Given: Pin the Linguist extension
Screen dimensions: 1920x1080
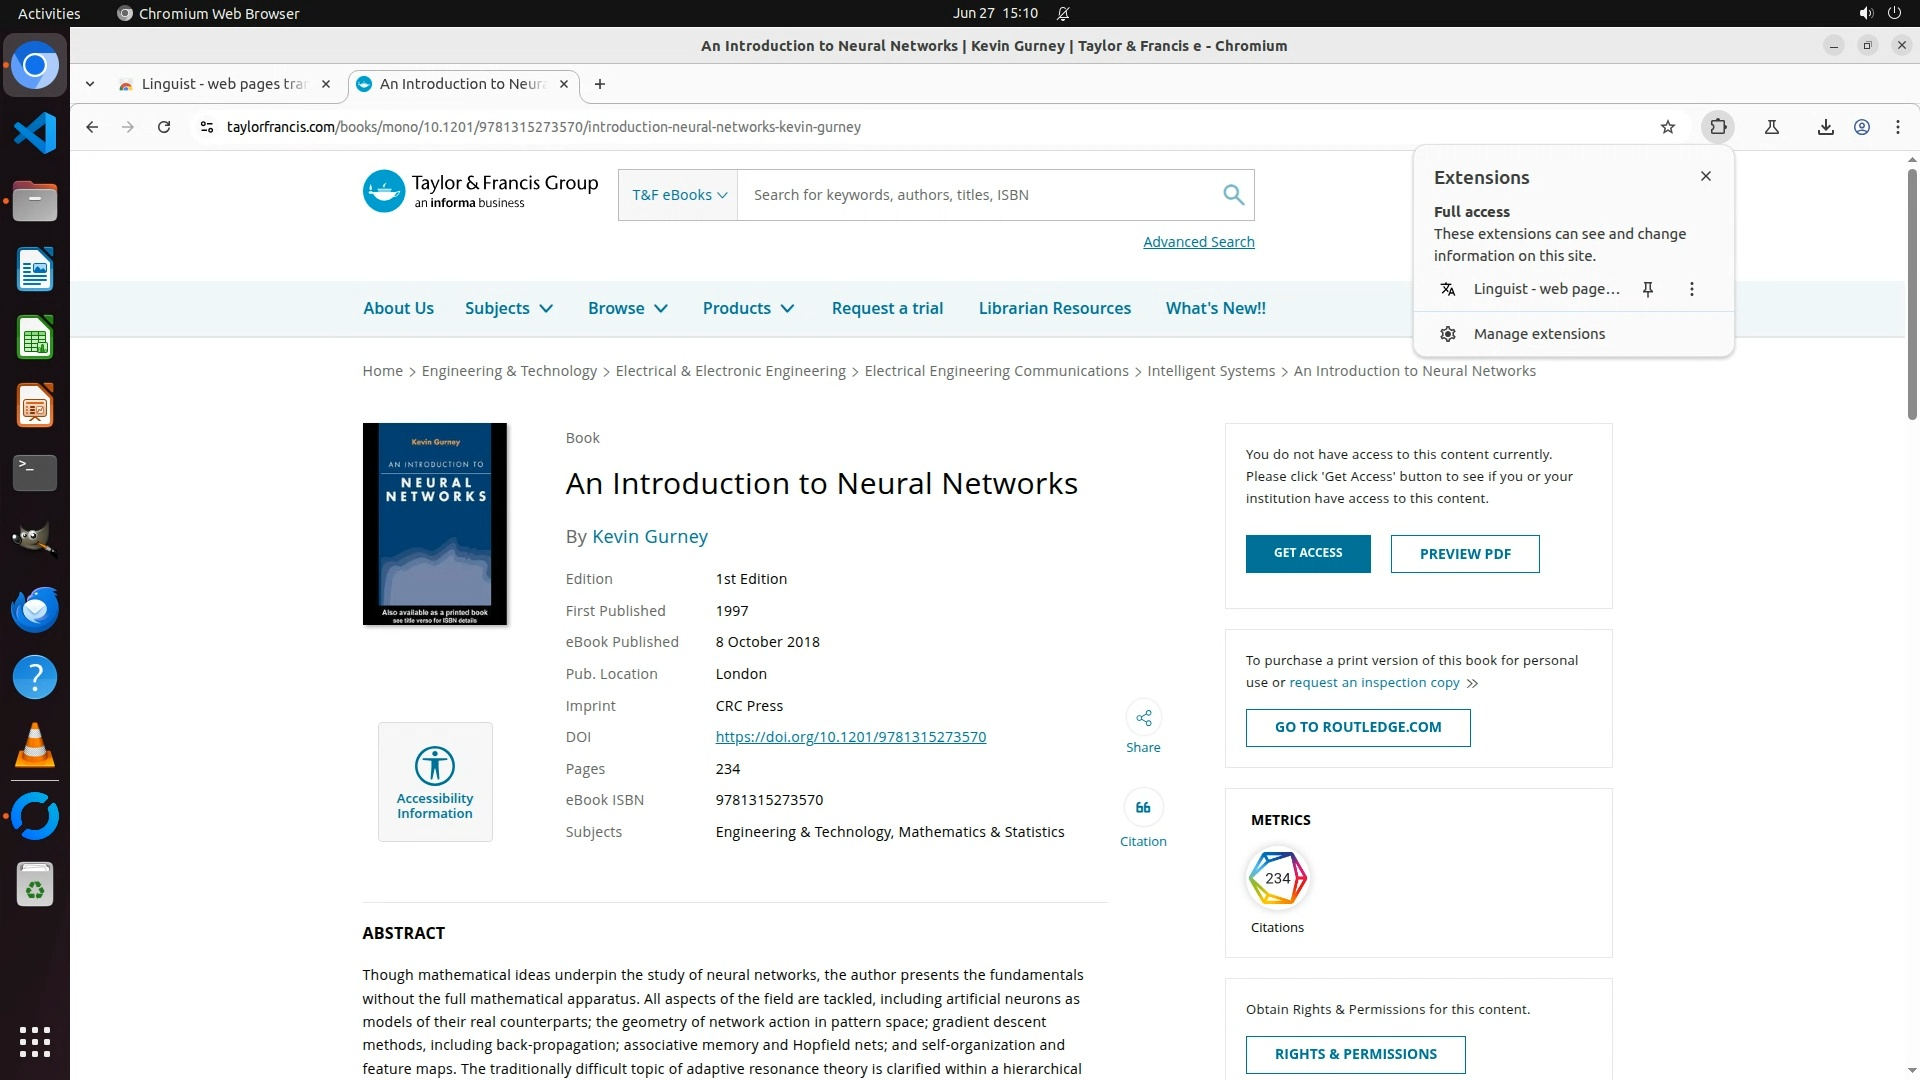Looking at the screenshot, I should point(1648,289).
